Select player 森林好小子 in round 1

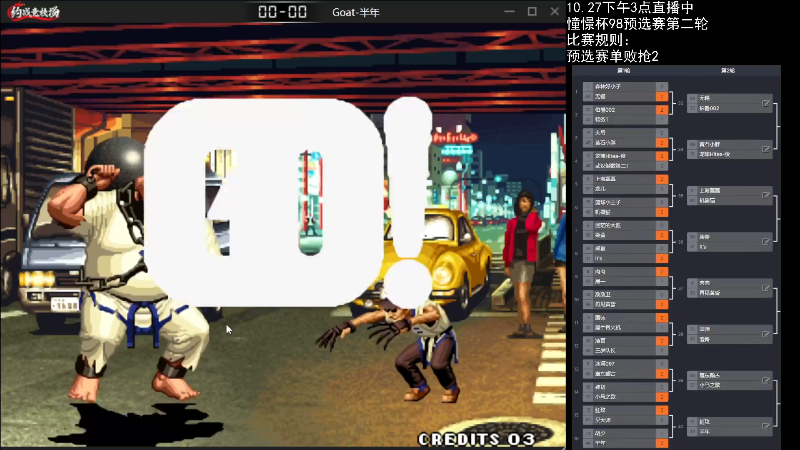coord(608,86)
